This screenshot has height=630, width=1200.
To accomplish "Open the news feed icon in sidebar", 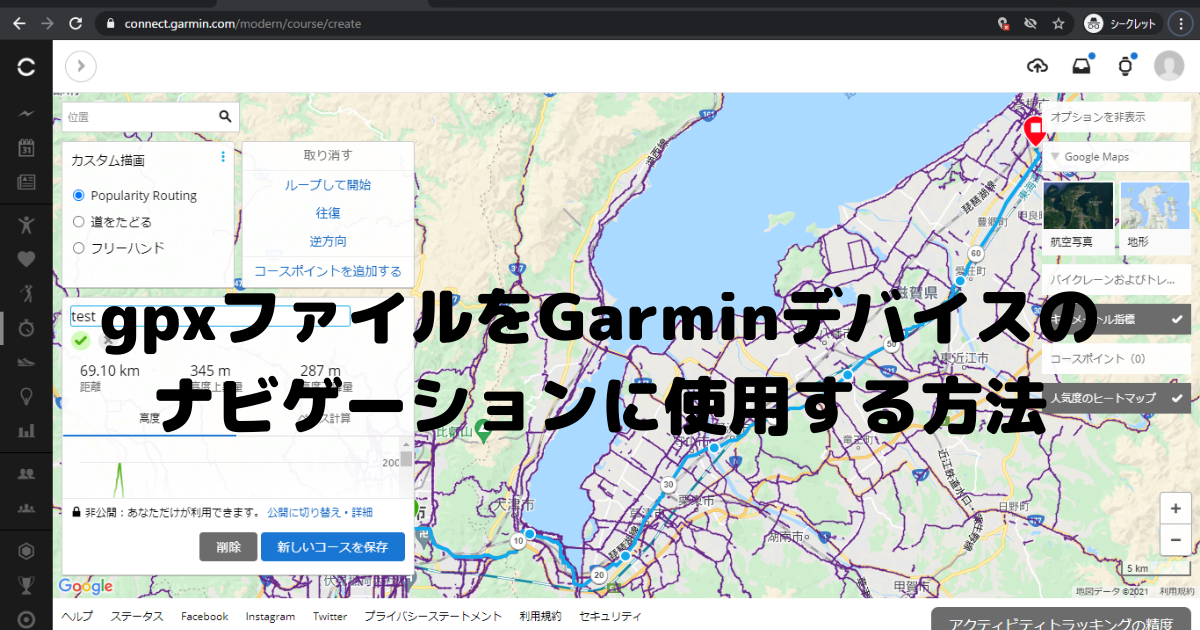I will point(27,182).
